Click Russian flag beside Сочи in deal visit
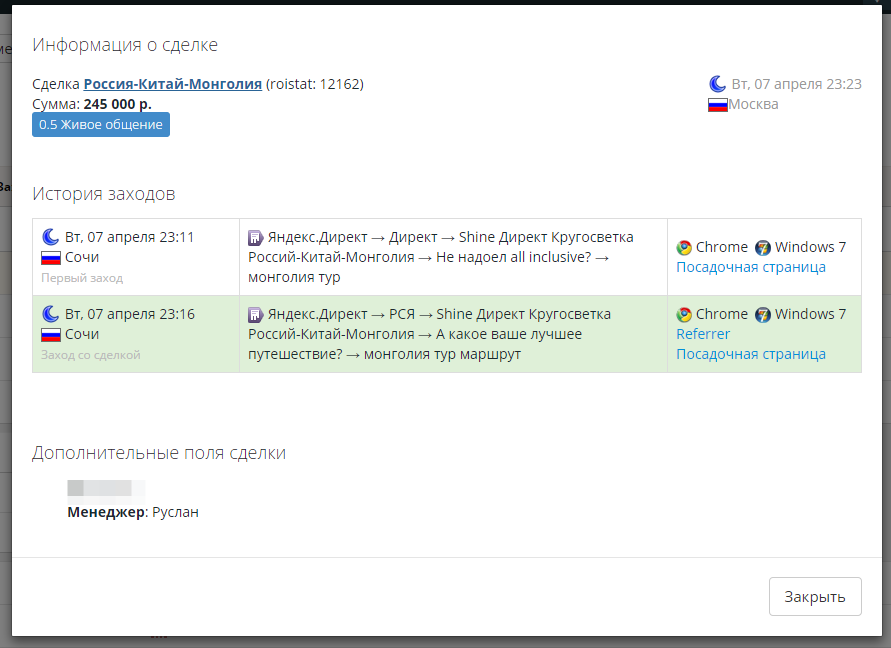Screen dimensions: 891x648 [x=51, y=335]
